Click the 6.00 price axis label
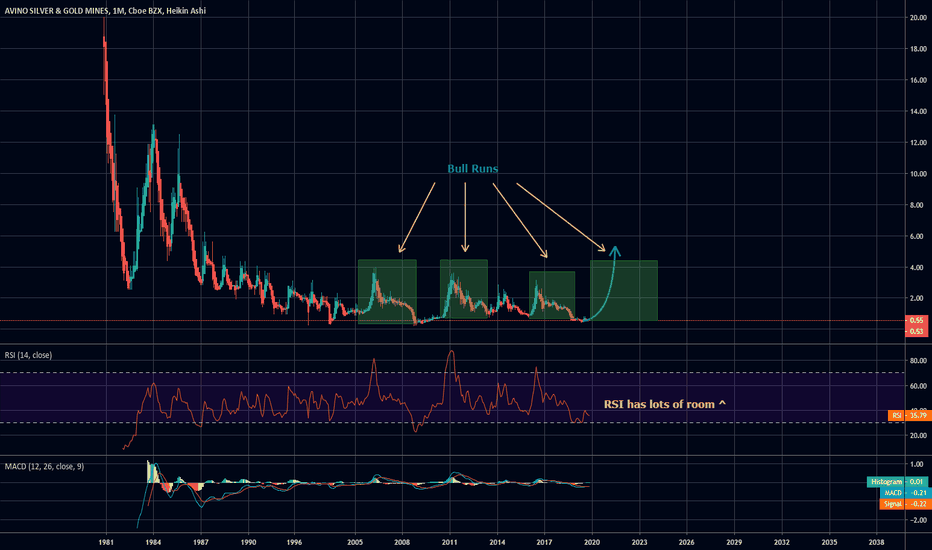Image resolution: width=932 pixels, height=550 pixels. (x=918, y=236)
